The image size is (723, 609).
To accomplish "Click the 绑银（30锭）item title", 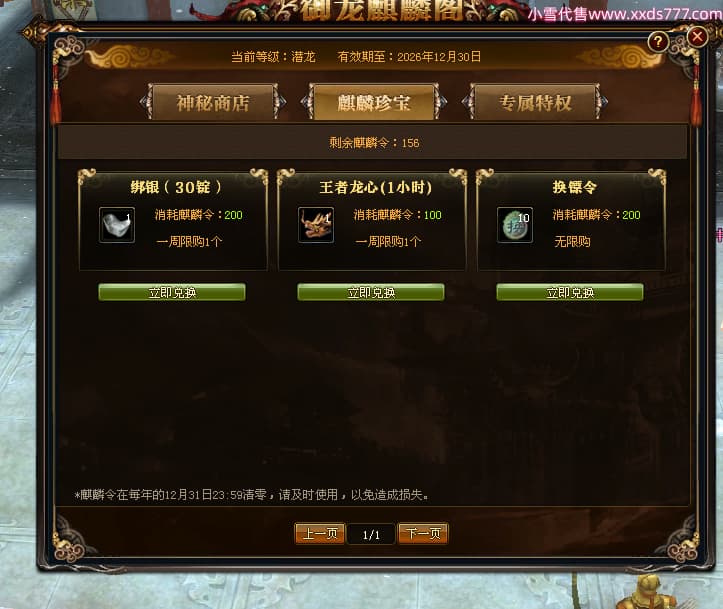I will point(176,187).
